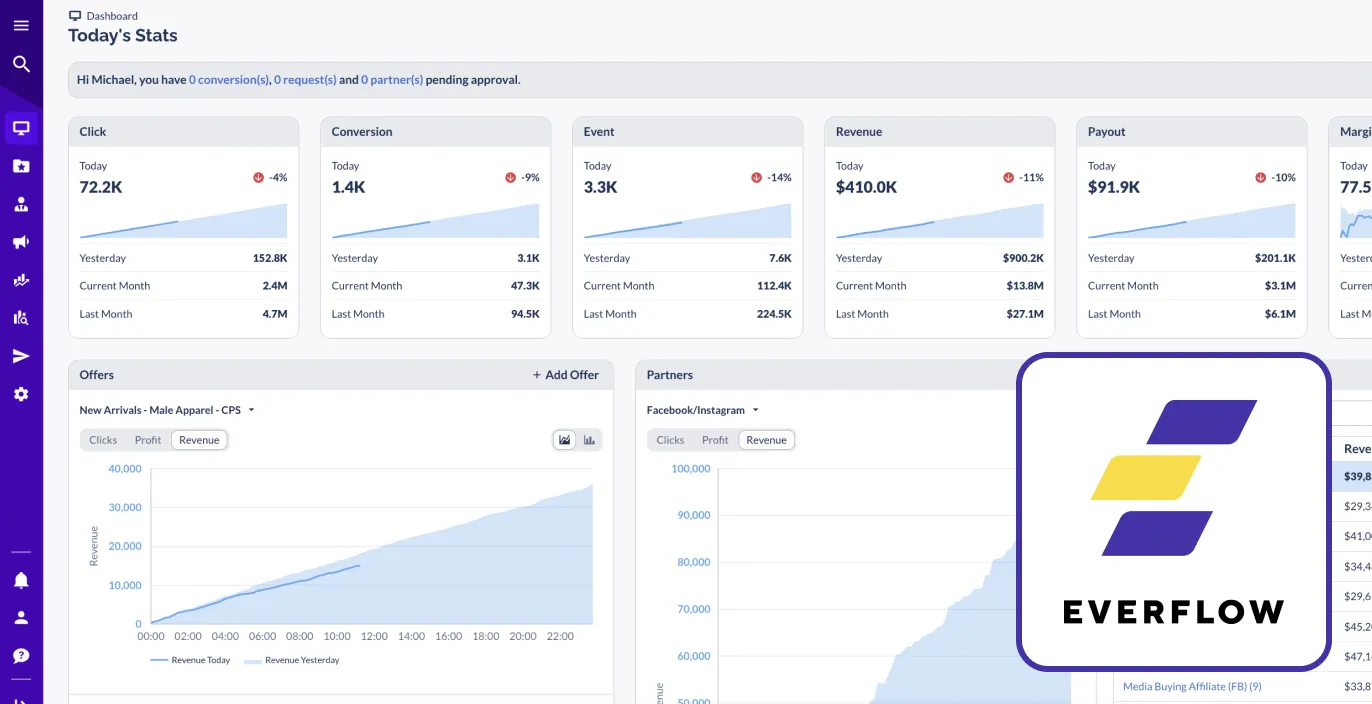Open the 0 conversion(s) pending link

(x=229, y=80)
